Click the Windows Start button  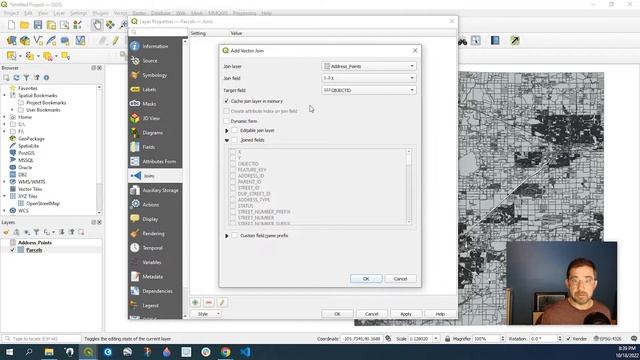pyautogui.click(x=9, y=352)
